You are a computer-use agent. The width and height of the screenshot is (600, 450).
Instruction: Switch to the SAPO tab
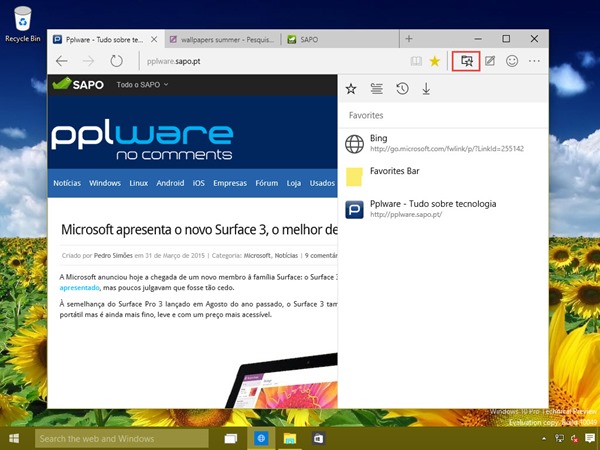tap(341, 39)
